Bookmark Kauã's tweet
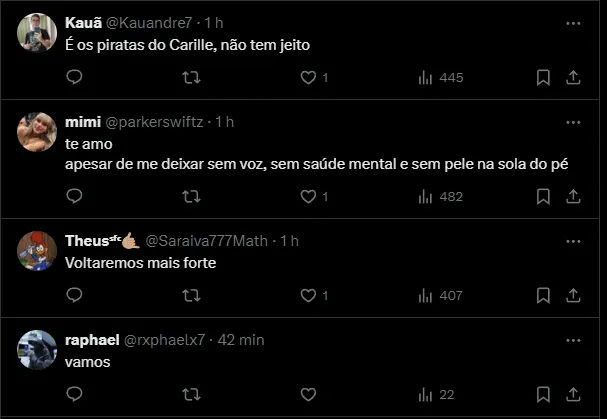 point(543,77)
